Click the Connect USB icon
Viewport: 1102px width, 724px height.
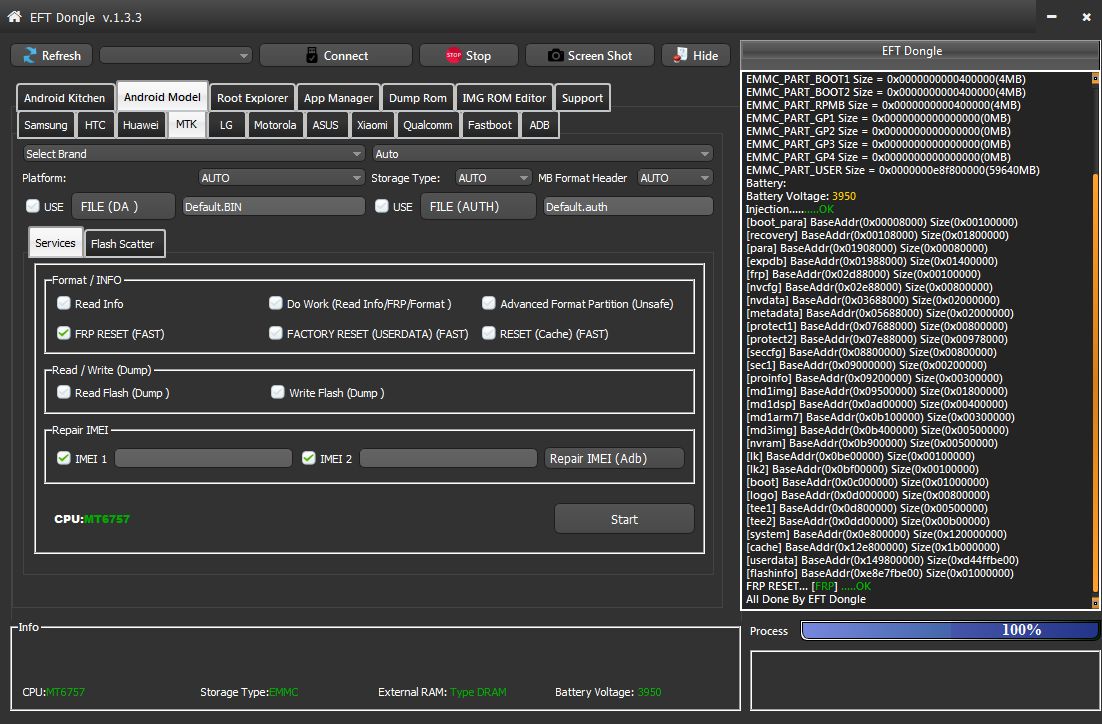(312, 56)
